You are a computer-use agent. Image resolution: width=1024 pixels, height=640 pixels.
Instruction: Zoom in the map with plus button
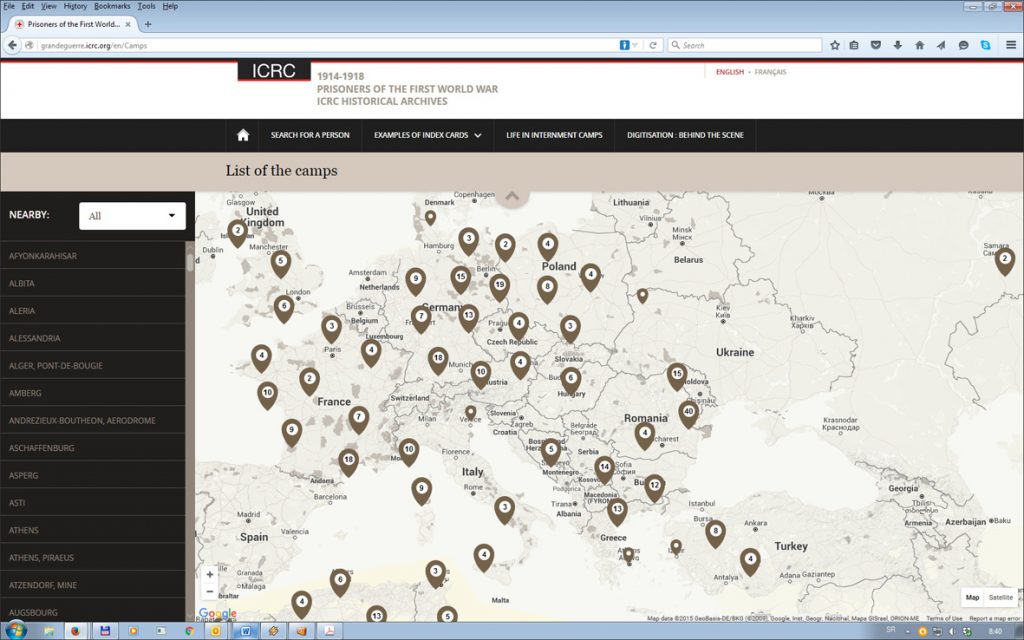click(x=210, y=574)
